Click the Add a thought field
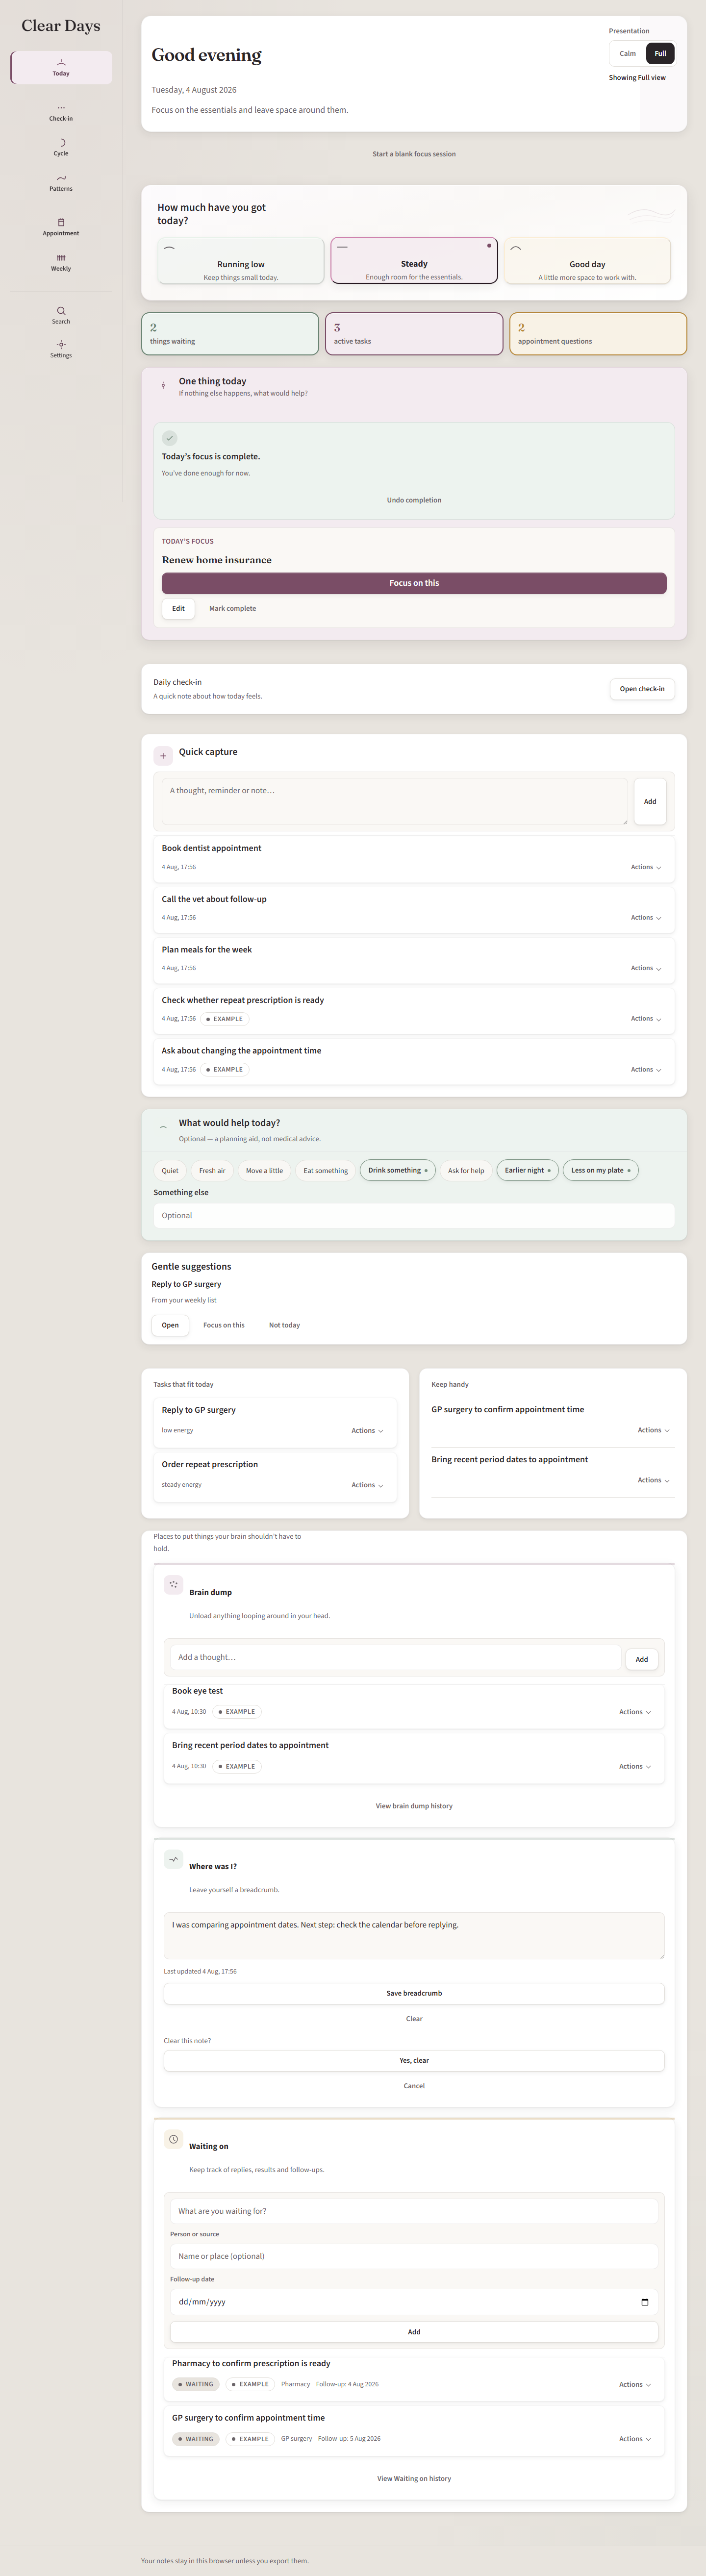706x2576 pixels. click(395, 1657)
